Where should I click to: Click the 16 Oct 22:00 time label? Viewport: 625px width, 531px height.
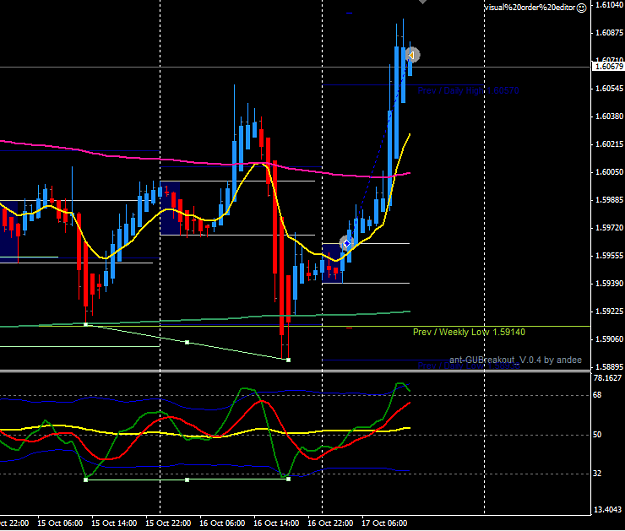(x=330, y=523)
